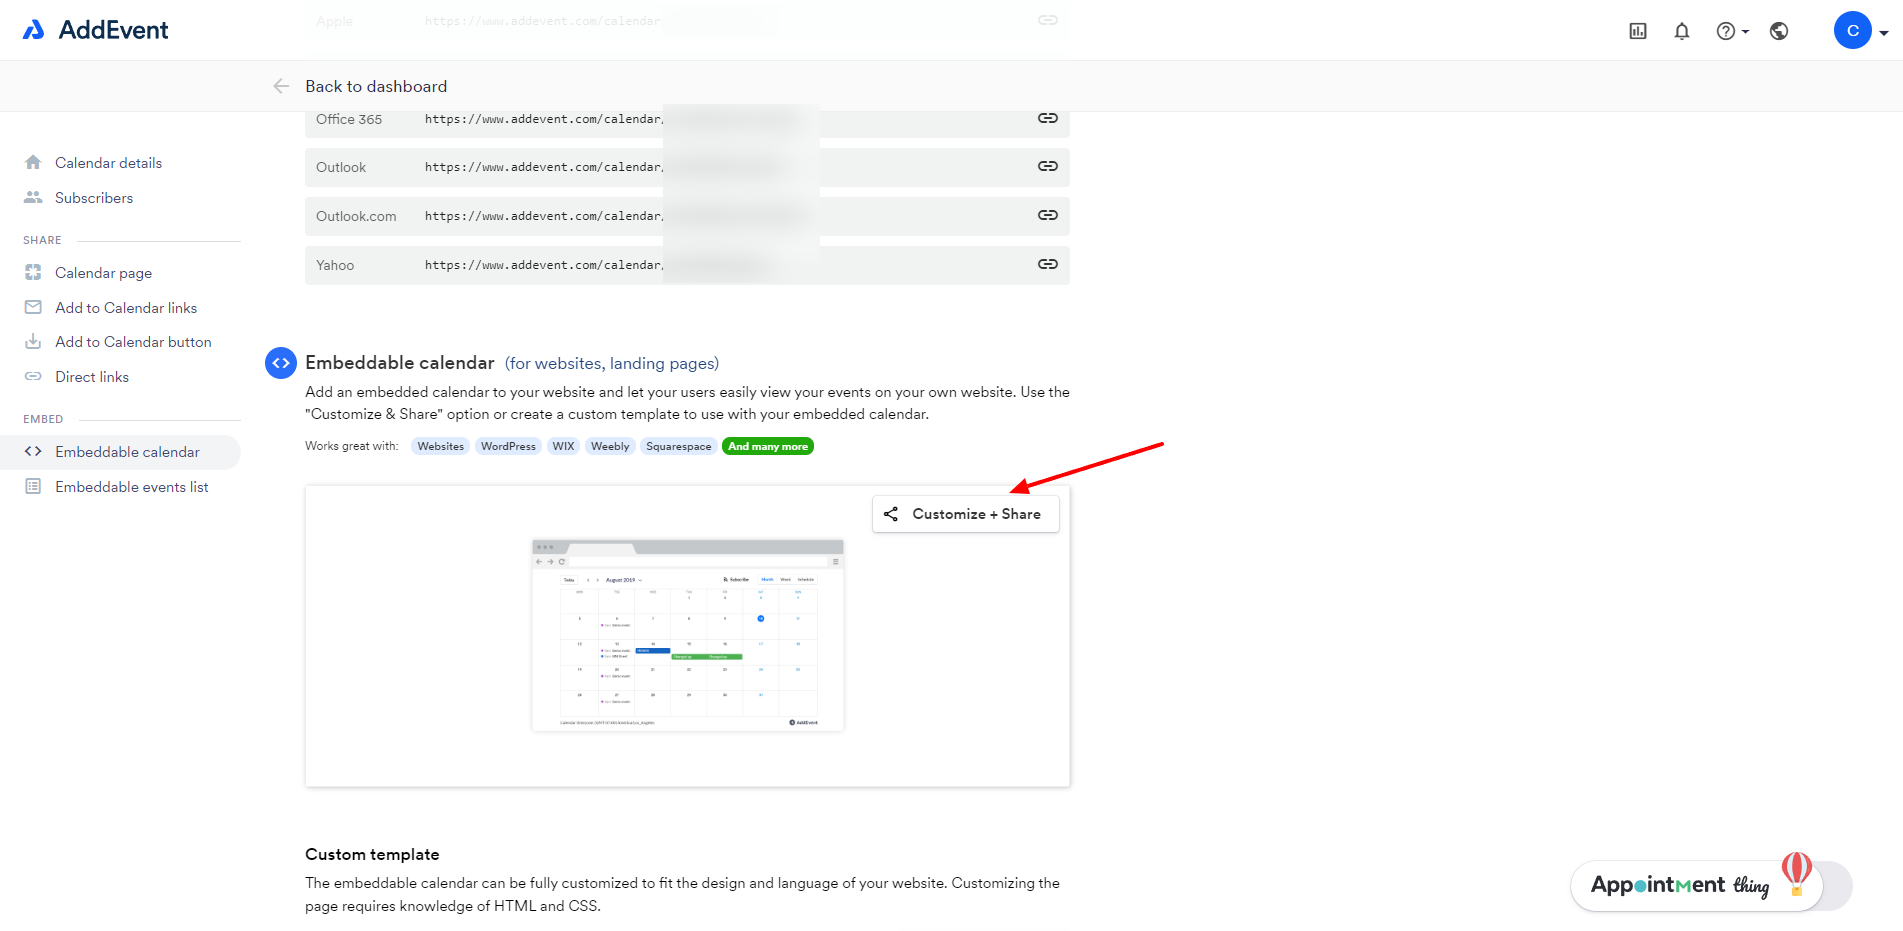Image resolution: width=1903 pixels, height=931 pixels.
Task: Open Embeddable events list
Action: click(131, 487)
